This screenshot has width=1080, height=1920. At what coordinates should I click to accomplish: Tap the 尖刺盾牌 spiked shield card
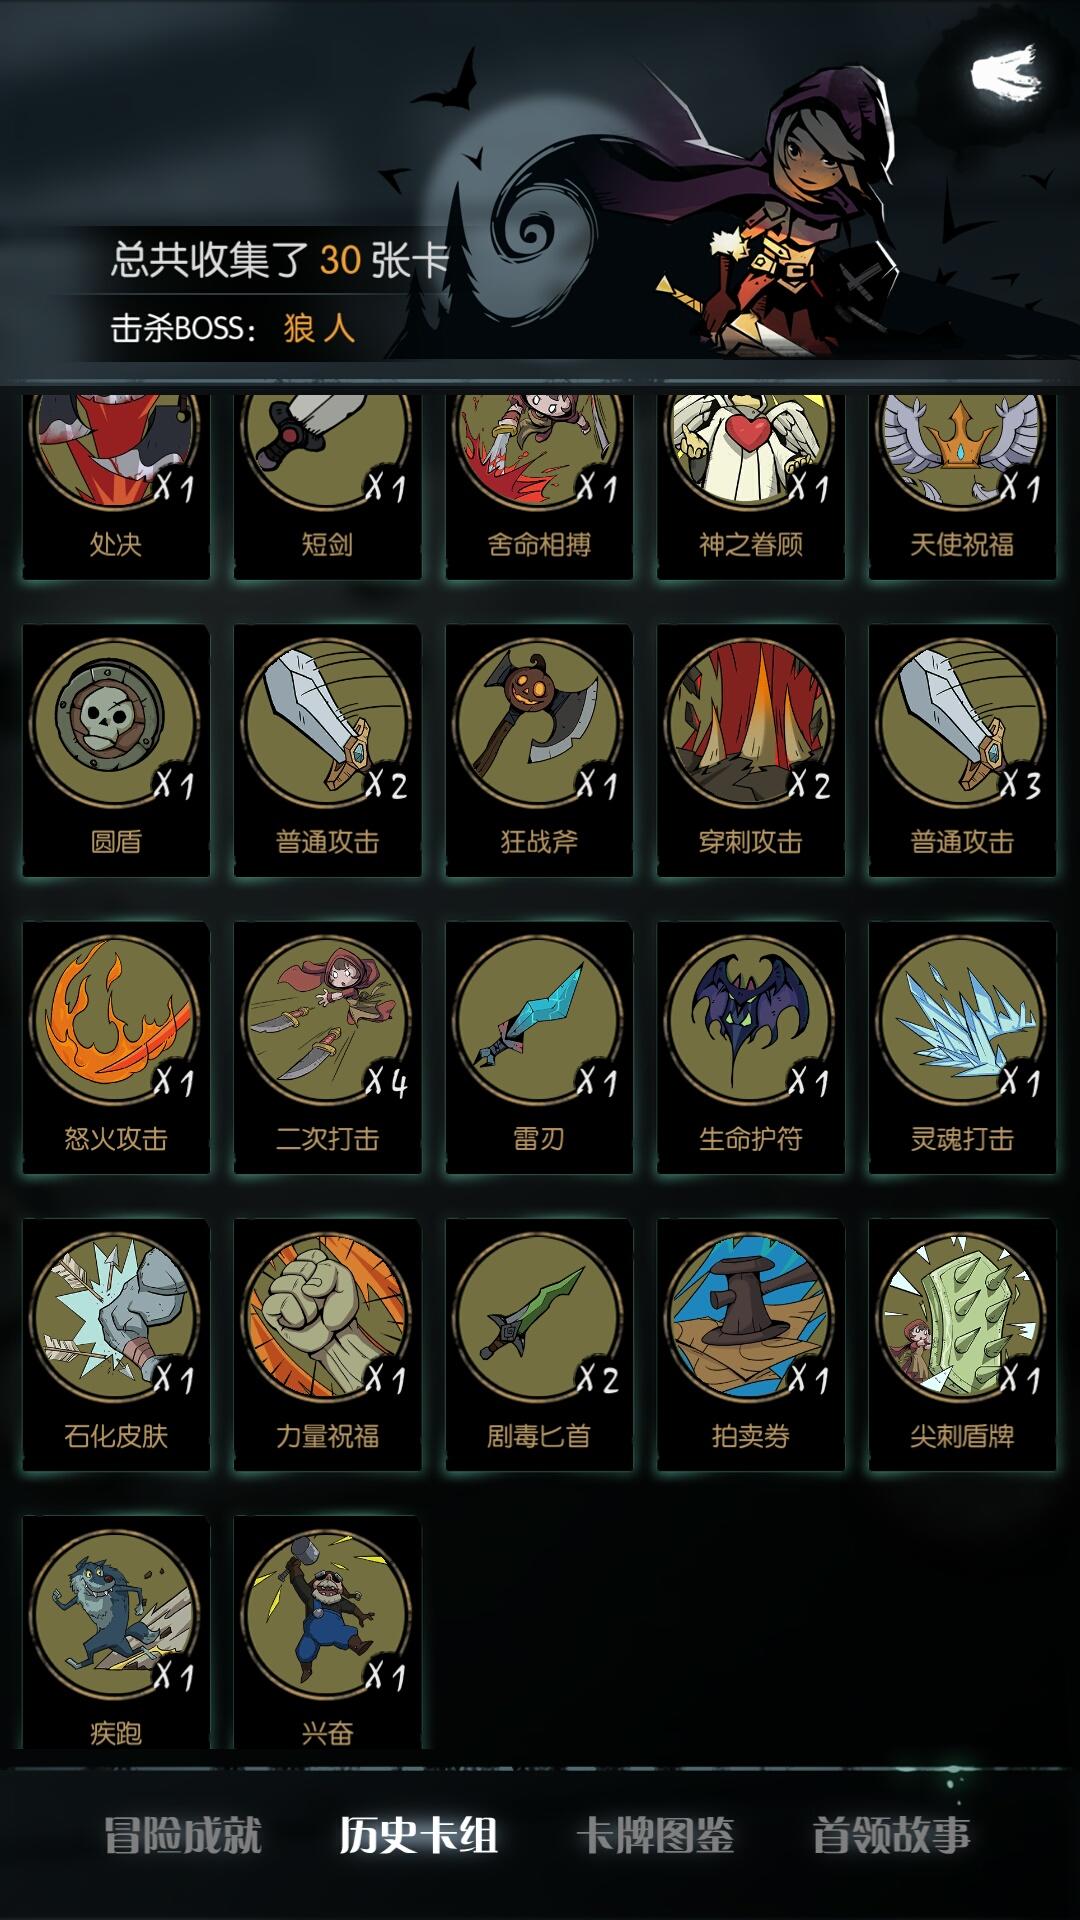coord(962,1344)
